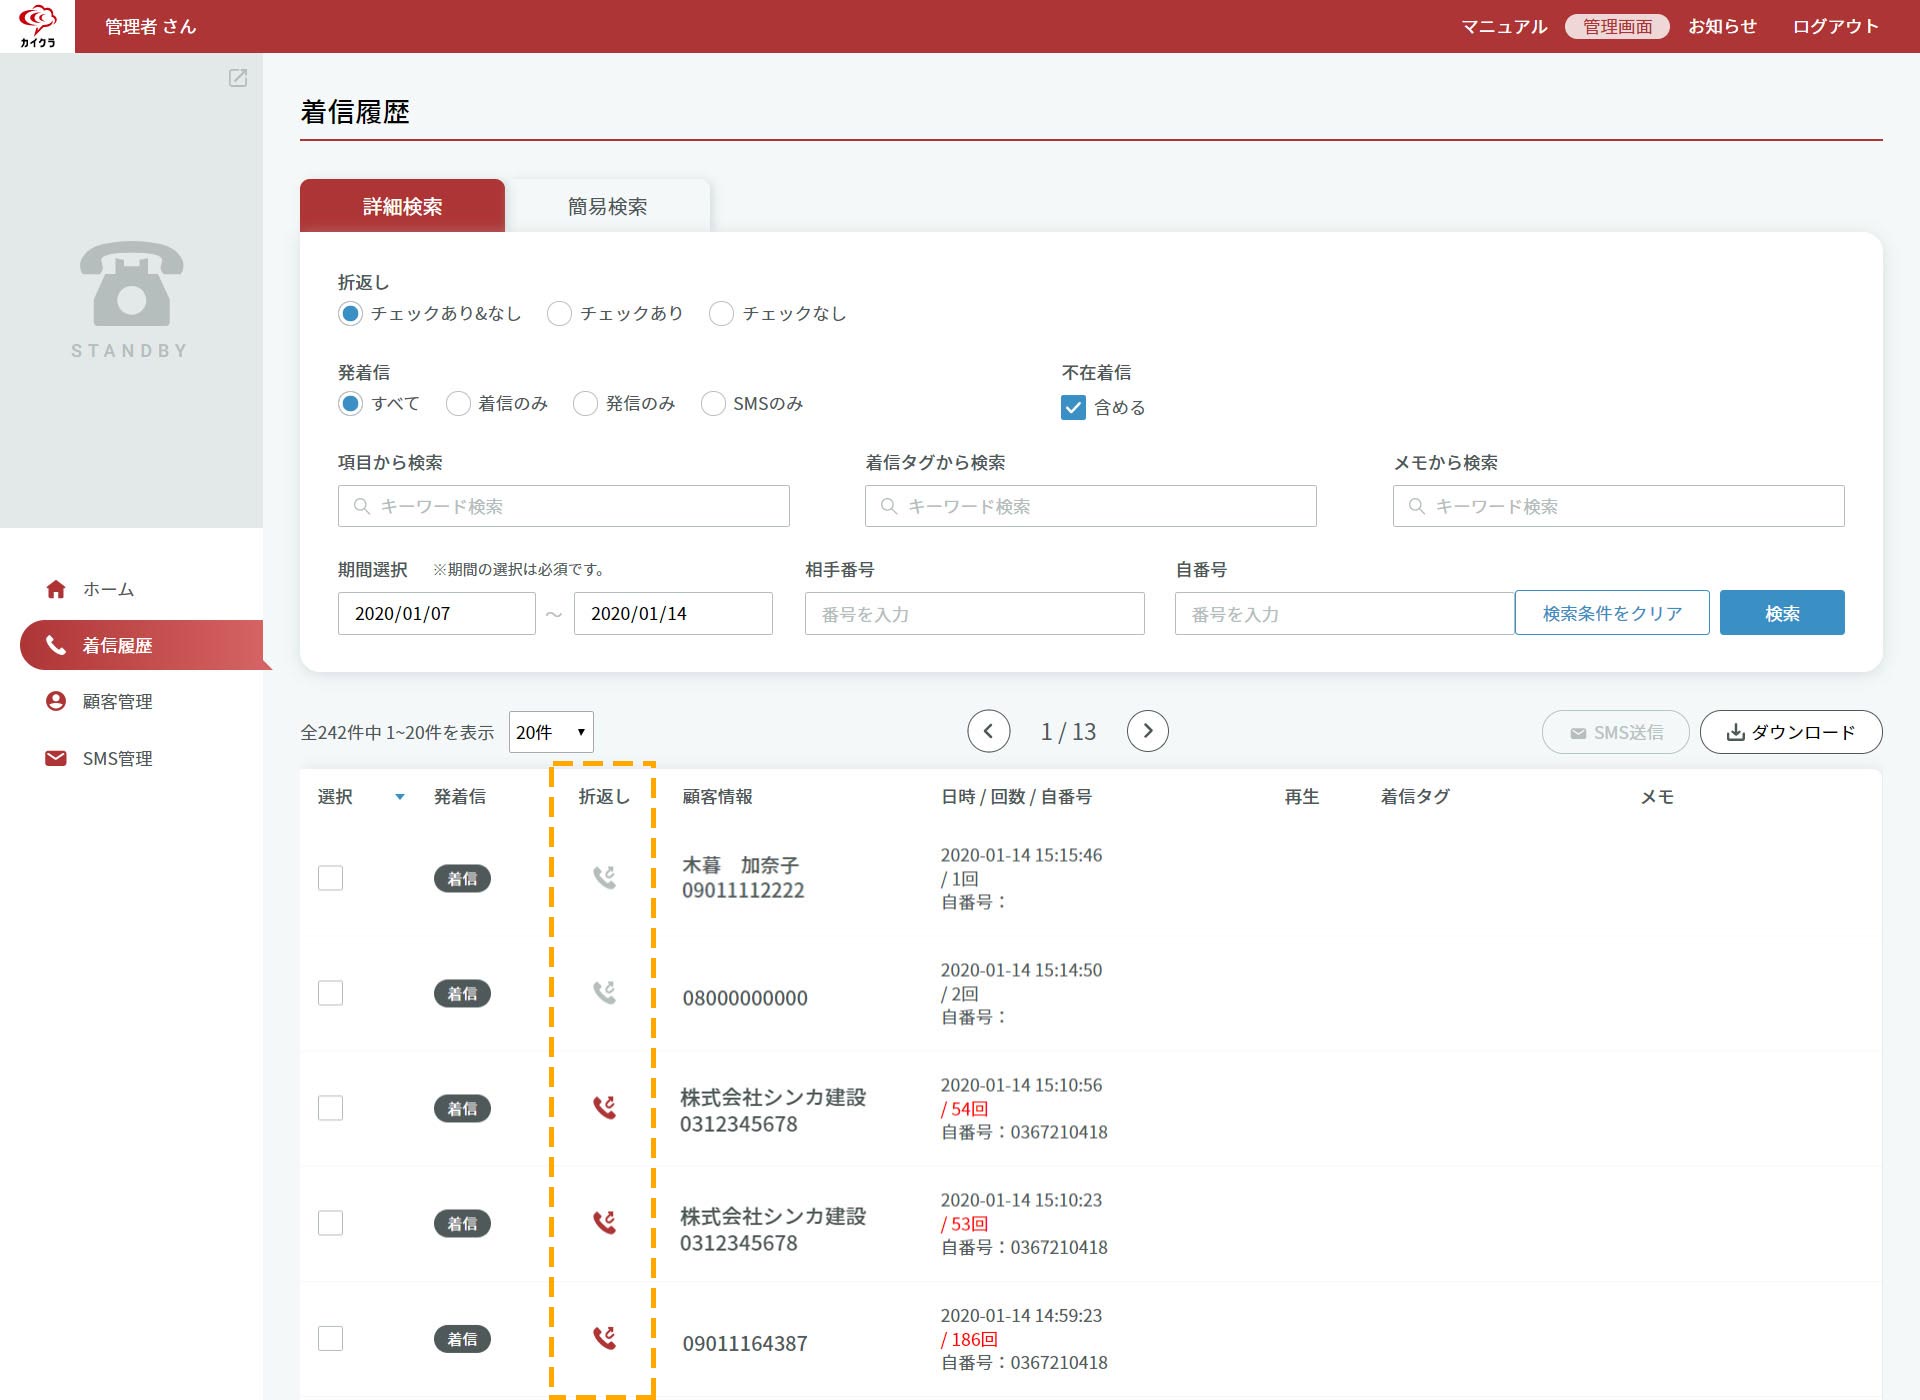Open the 20件 per-page dropdown
Screen dimensions: 1920x1400
click(551, 732)
